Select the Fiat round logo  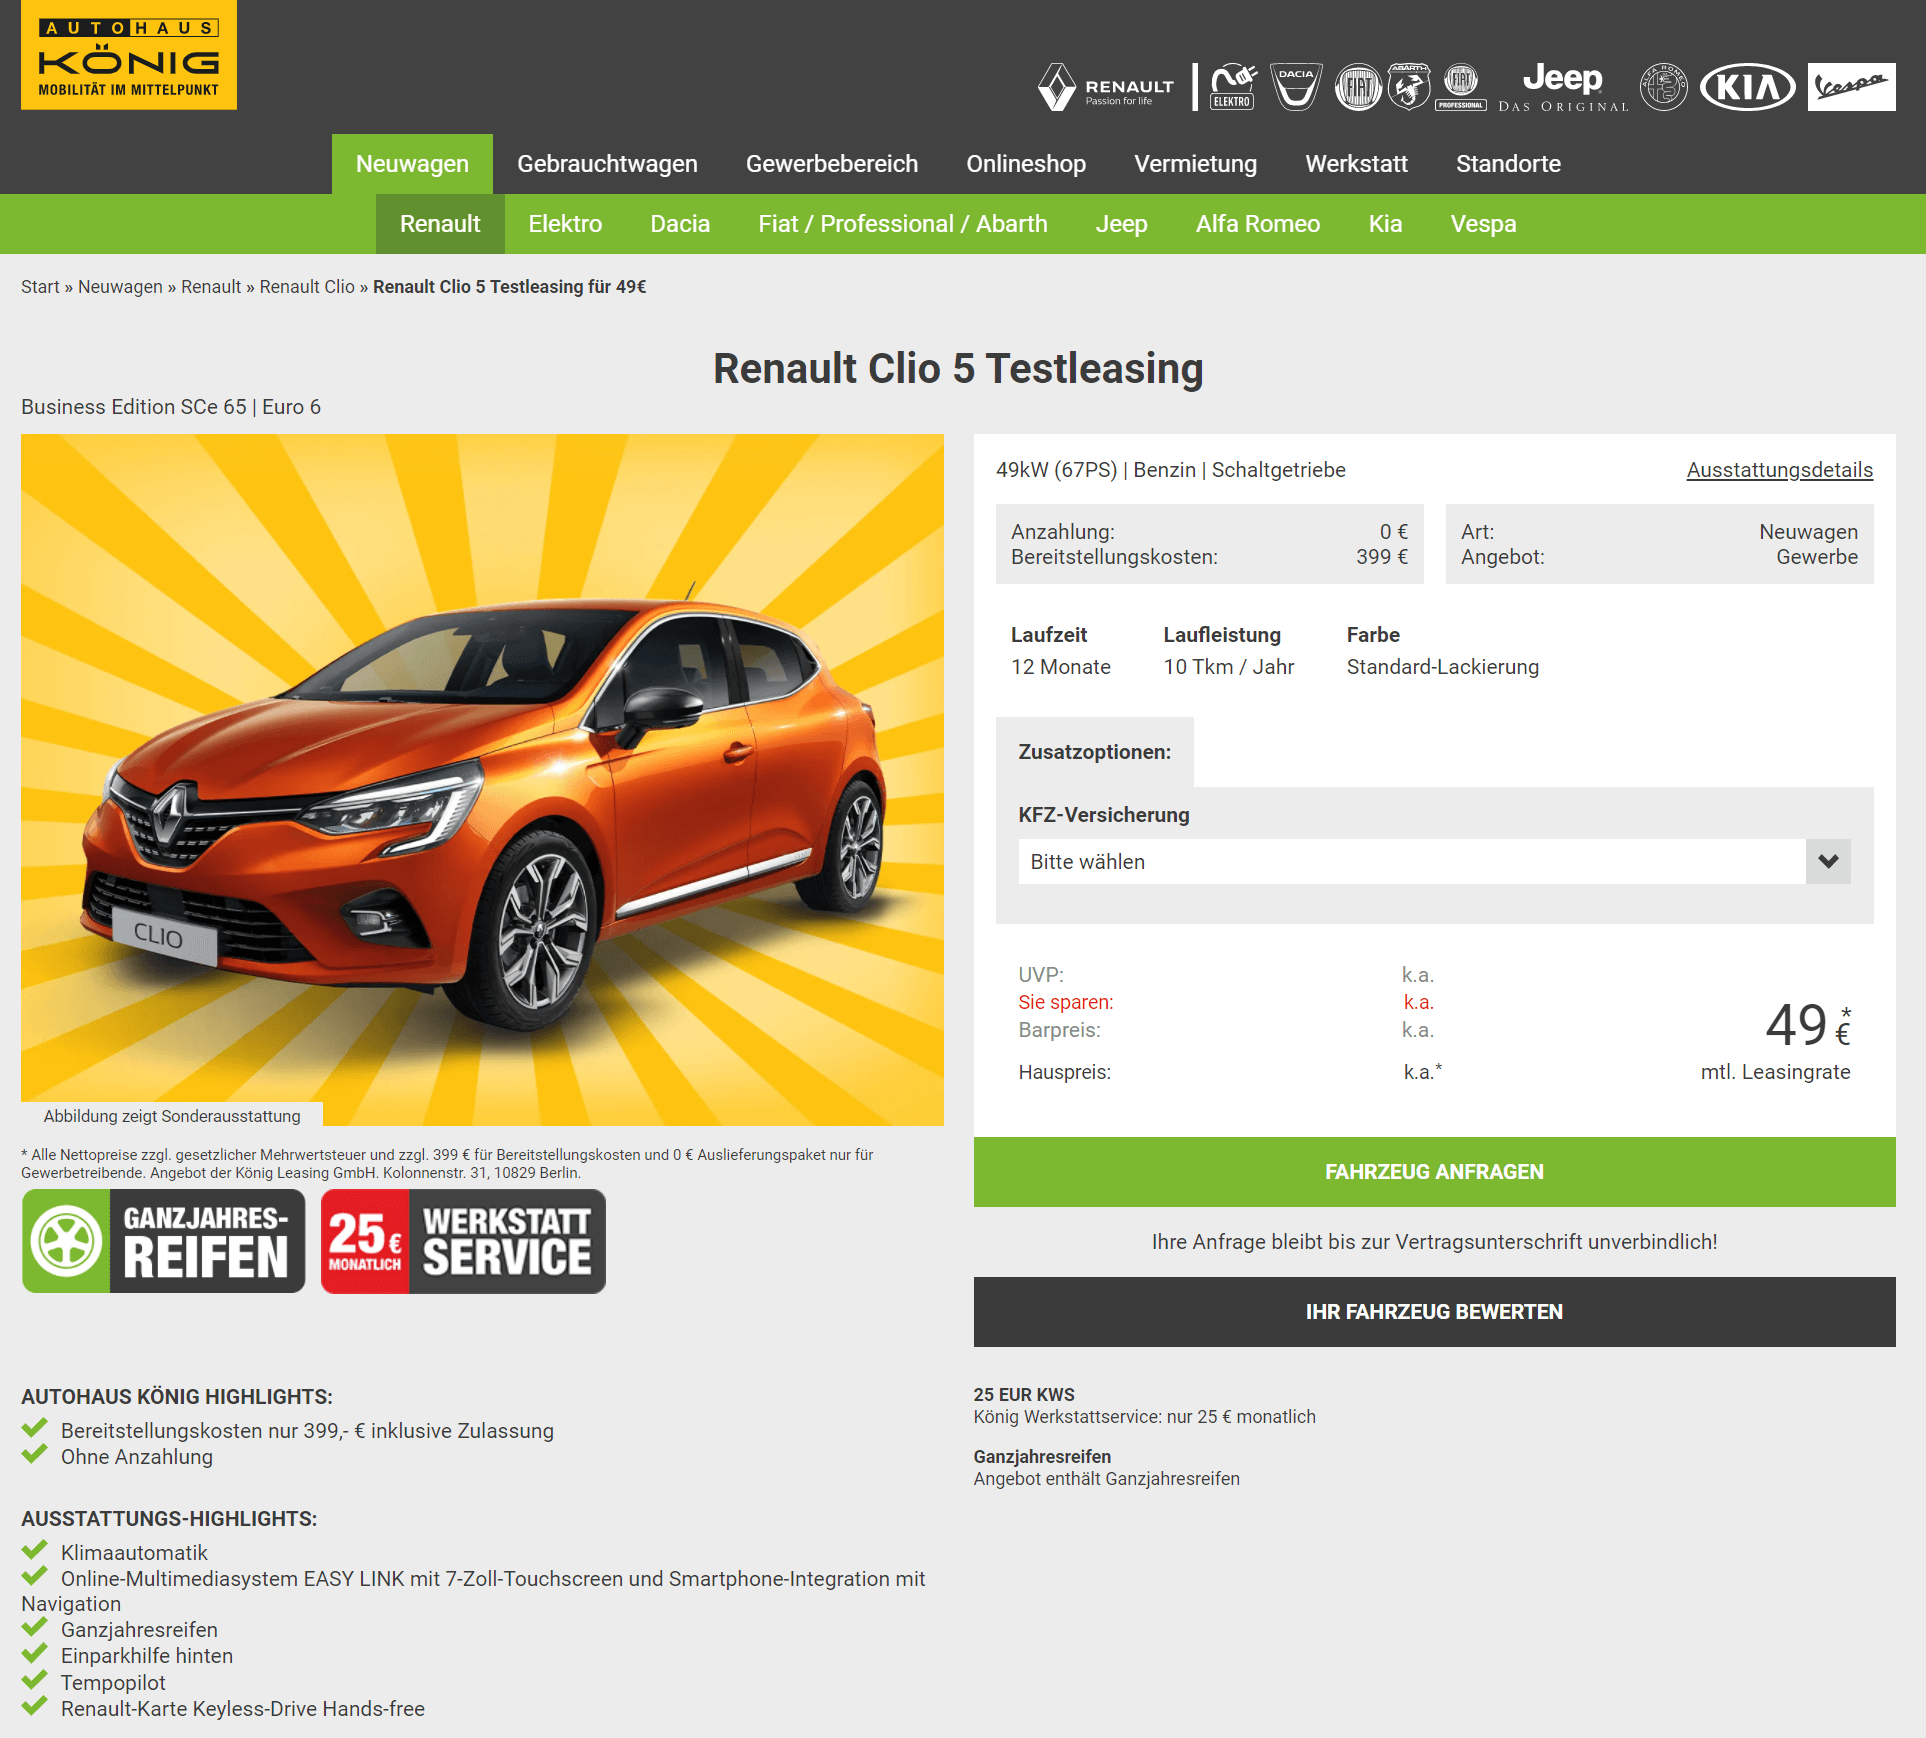click(x=1358, y=87)
